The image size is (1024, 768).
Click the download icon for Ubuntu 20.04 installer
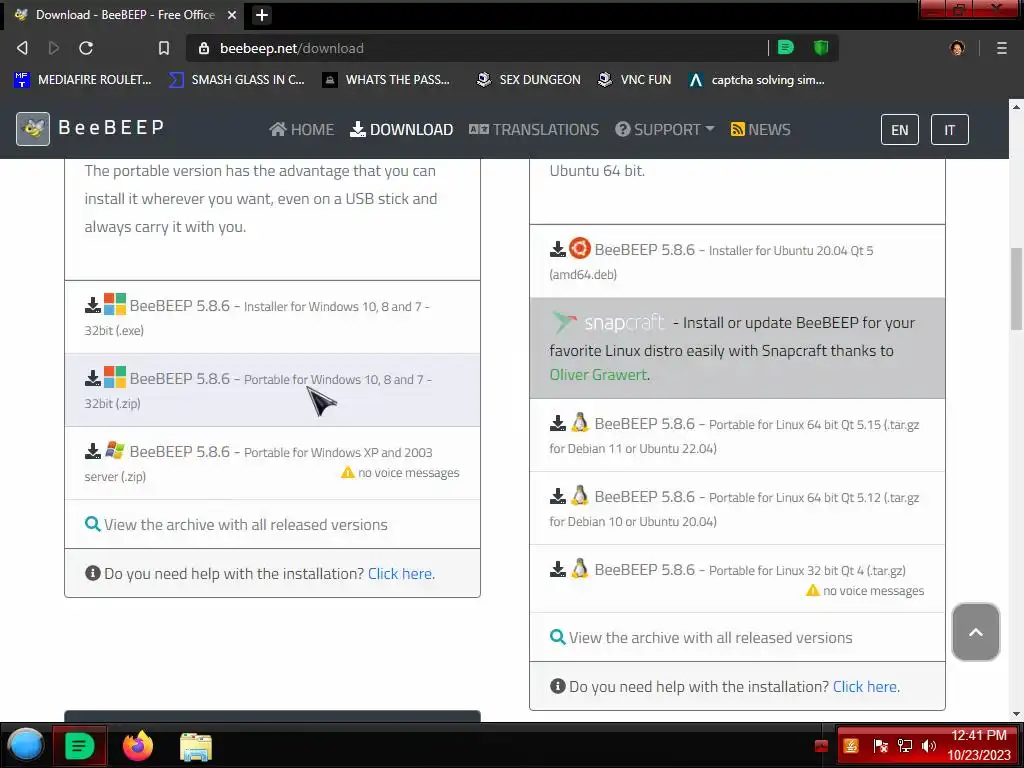[558, 249]
